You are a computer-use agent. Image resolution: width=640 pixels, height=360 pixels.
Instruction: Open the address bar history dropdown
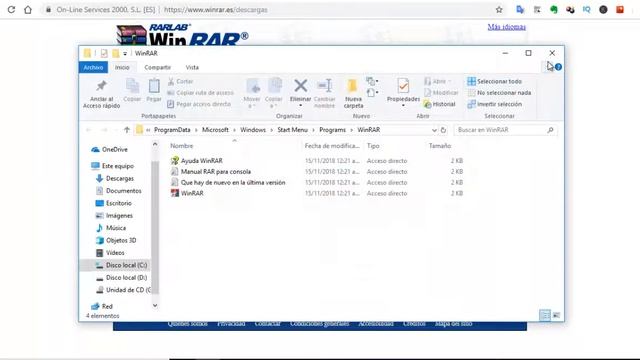434,130
